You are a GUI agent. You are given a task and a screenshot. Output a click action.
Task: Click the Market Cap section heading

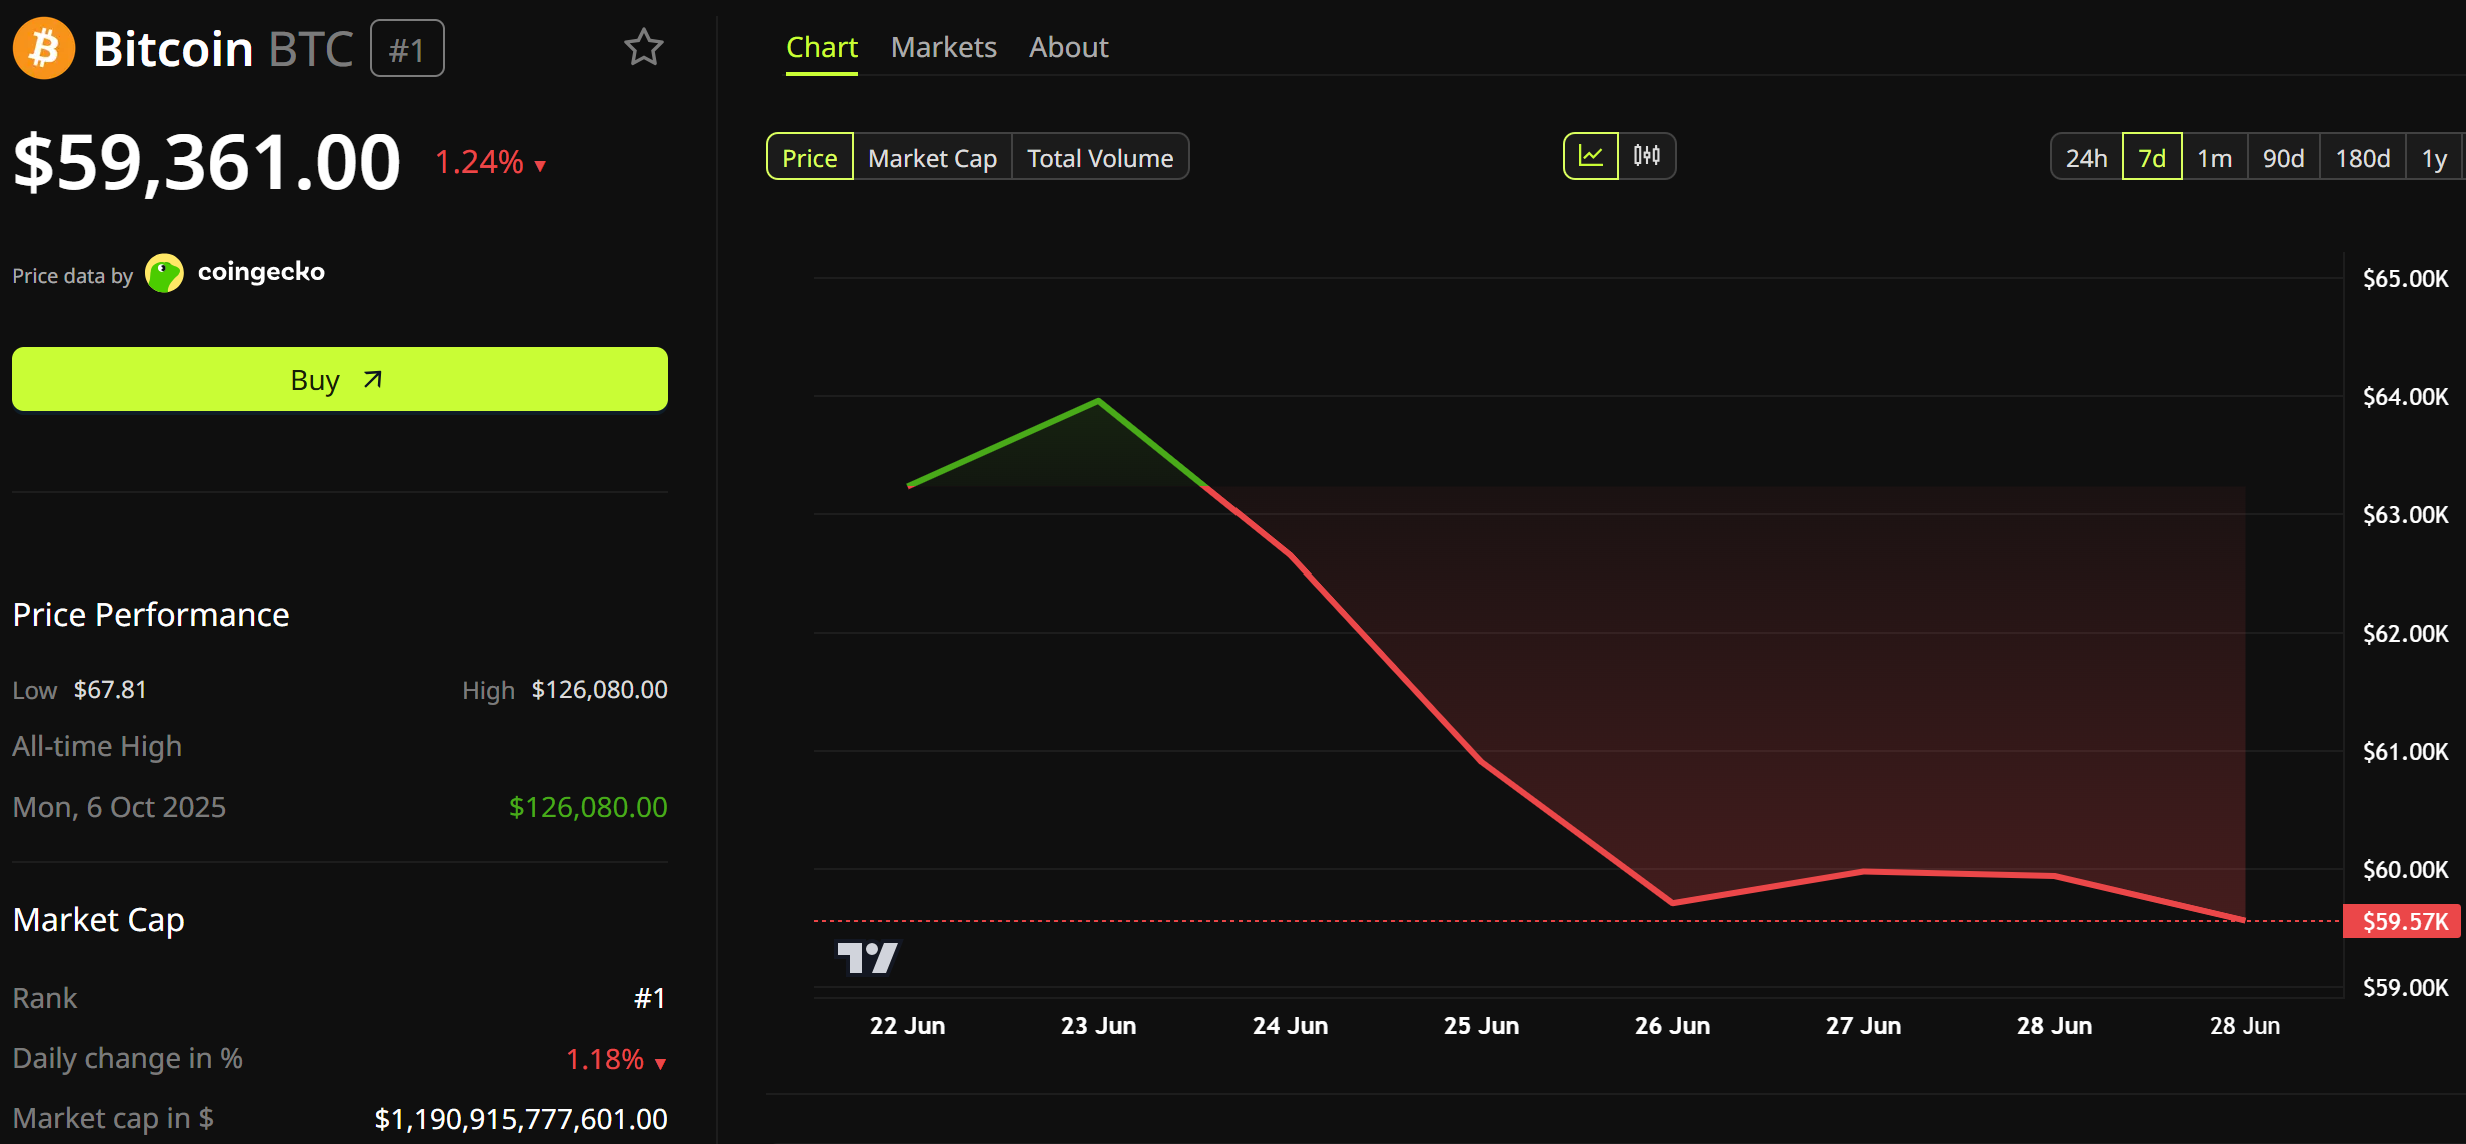98,920
